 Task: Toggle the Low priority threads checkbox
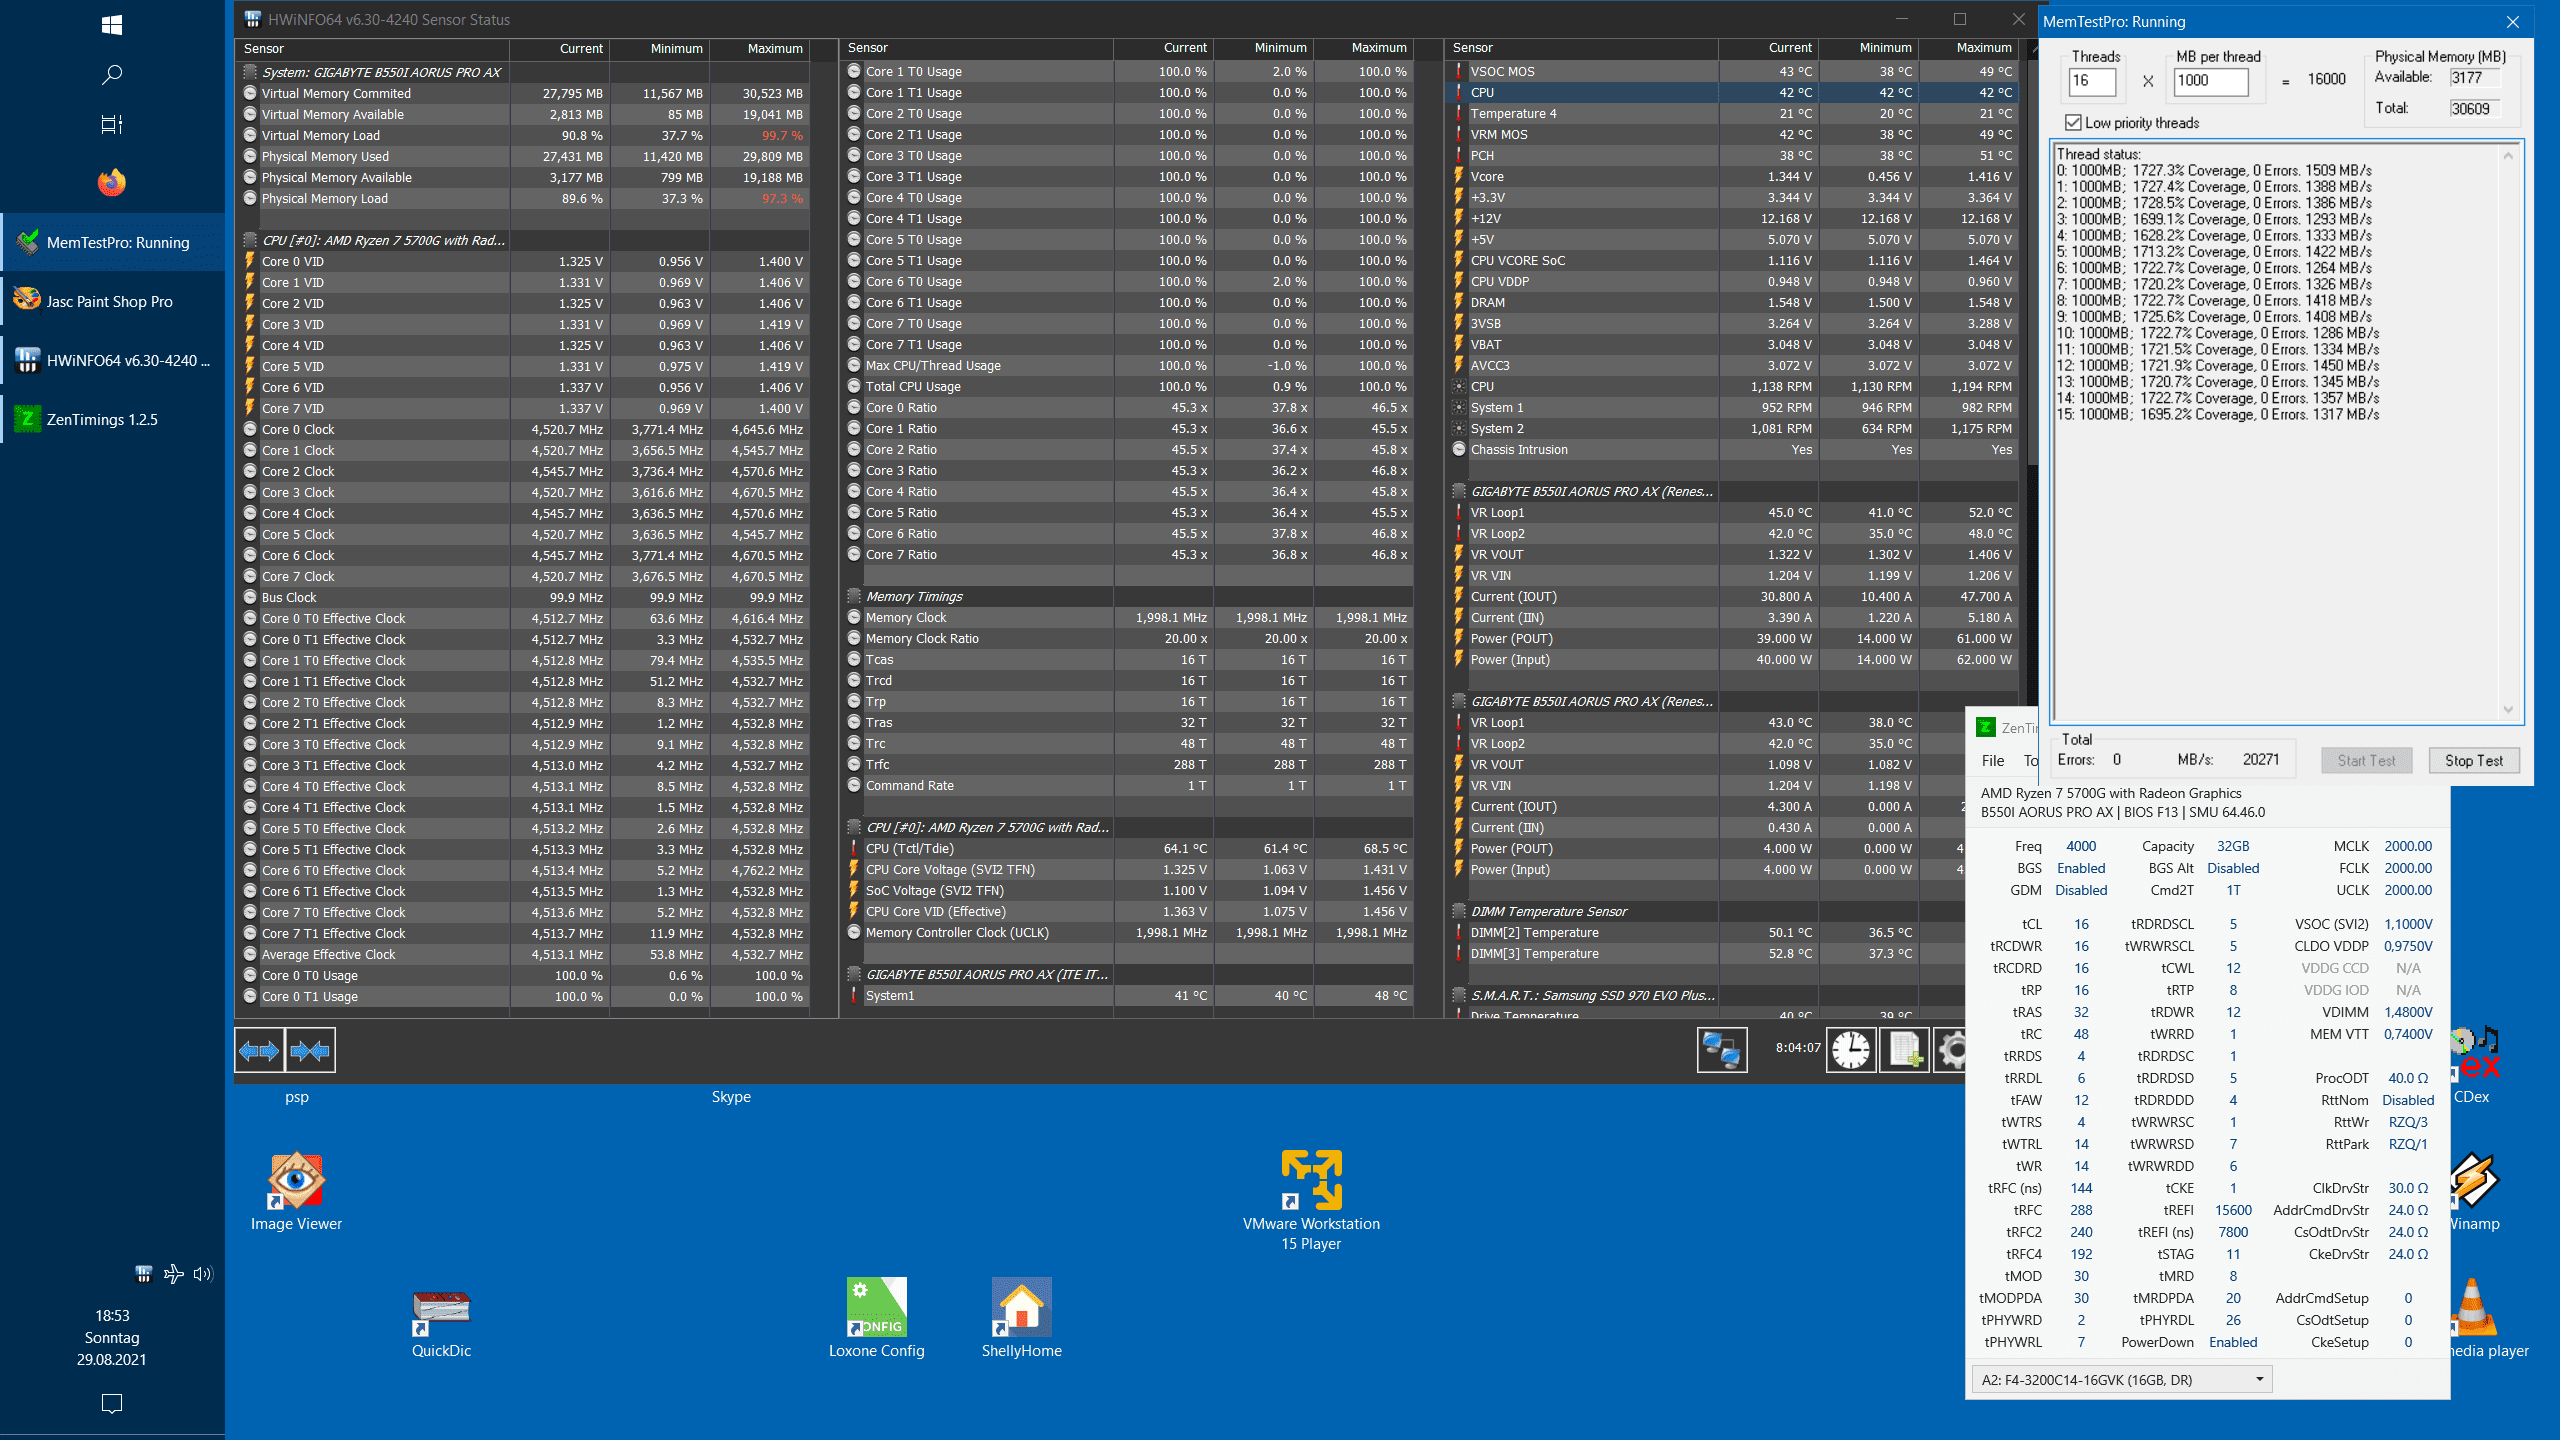click(x=2073, y=123)
